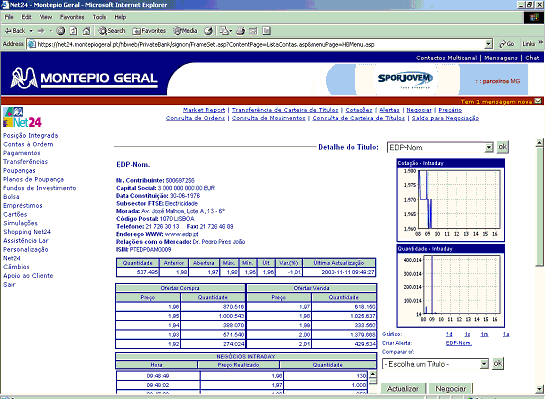Open the Favorites toolbar button
545x399 pixels.
pyautogui.click(x=149, y=31)
